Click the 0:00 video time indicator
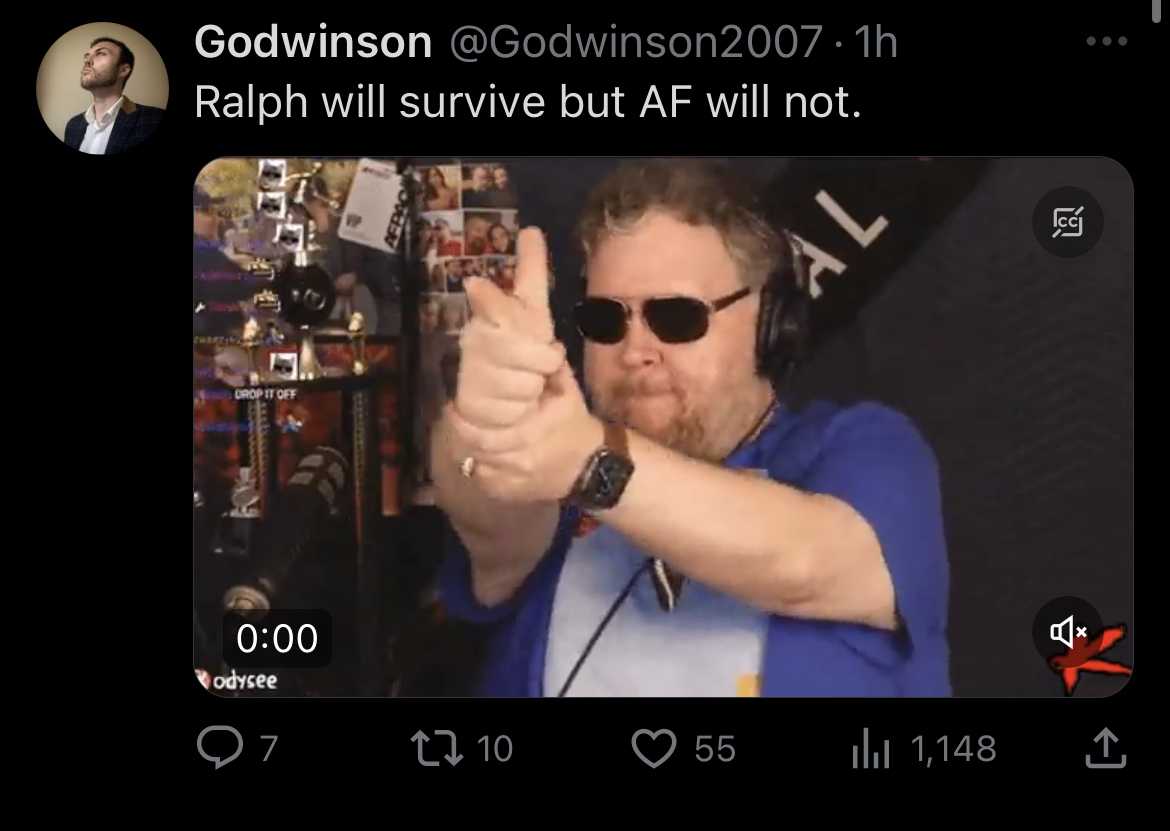The image size is (1170, 831). coord(277,639)
